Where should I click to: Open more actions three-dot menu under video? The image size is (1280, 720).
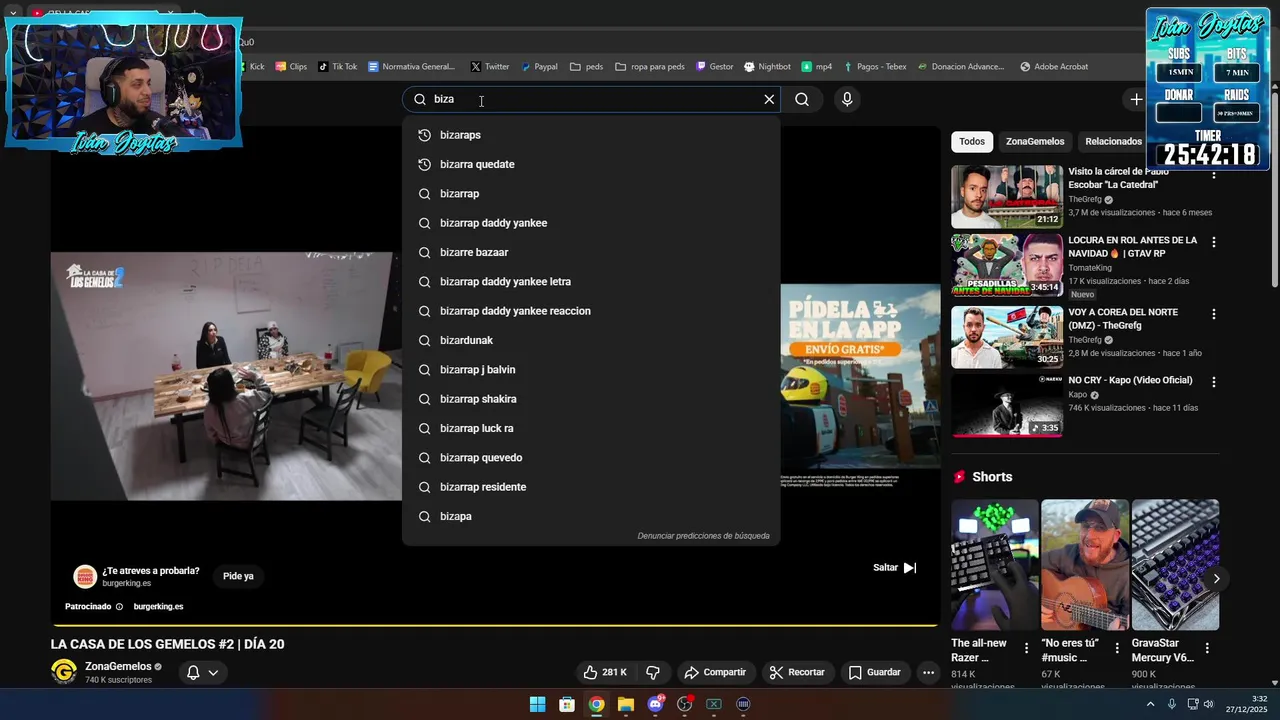[928, 672]
